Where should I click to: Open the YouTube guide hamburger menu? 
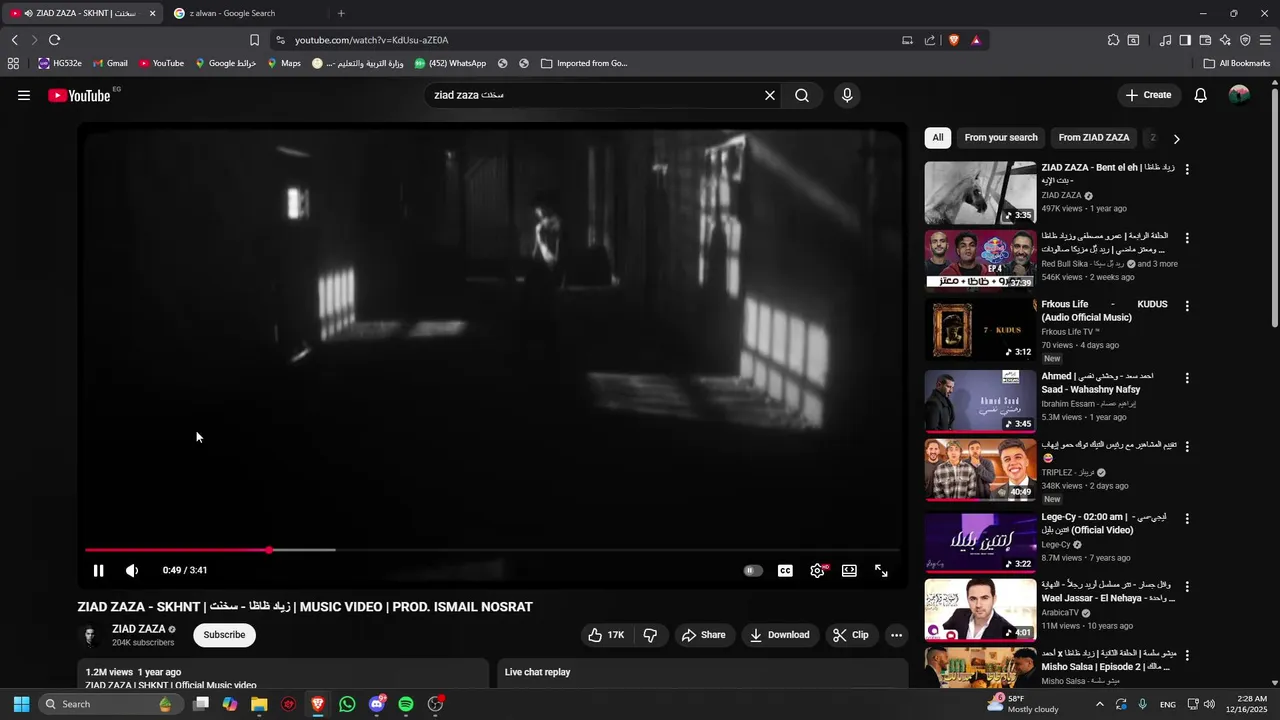(24, 95)
